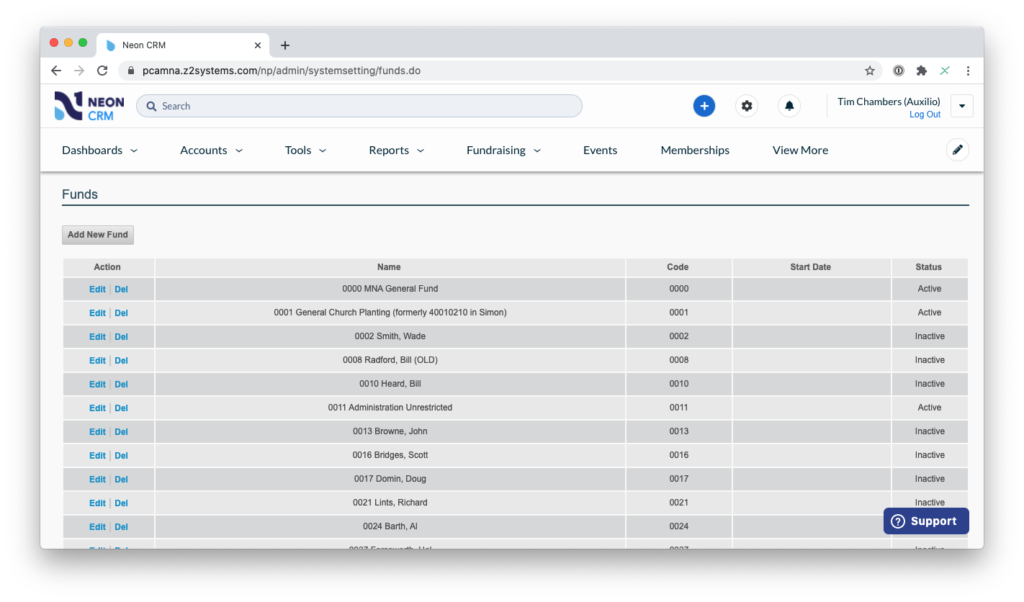1024x602 pixels.
Task: Click the browser extensions puzzle icon
Action: [921, 71]
